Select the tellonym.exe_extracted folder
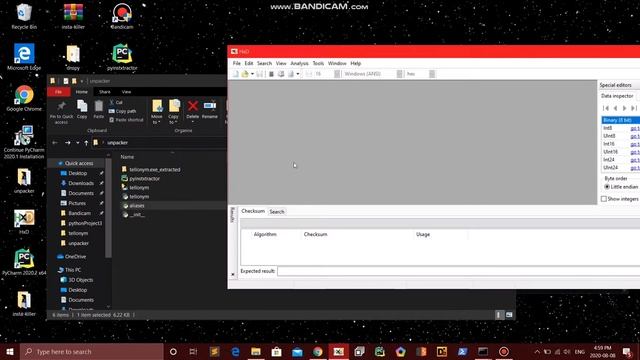This screenshot has height=360, width=640. click(154, 169)
